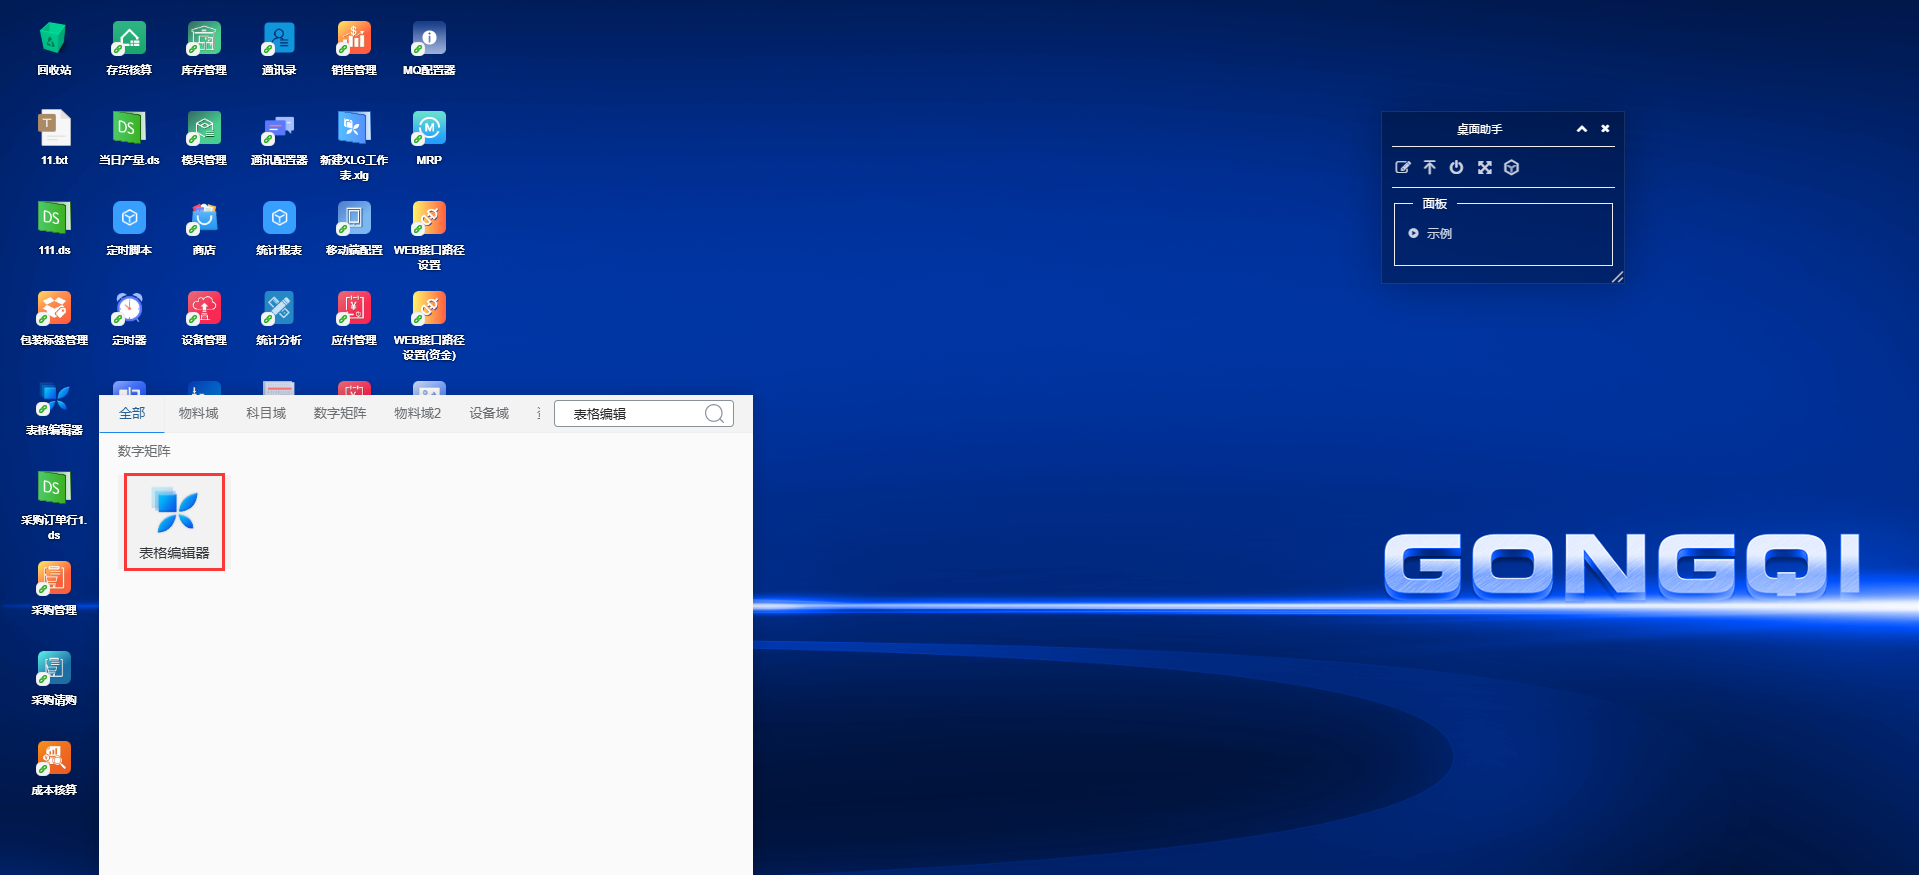This screenshot has height=875, width=1919.
Task: Click the edit icon in 桌面助手
Action: (1403, 168)
